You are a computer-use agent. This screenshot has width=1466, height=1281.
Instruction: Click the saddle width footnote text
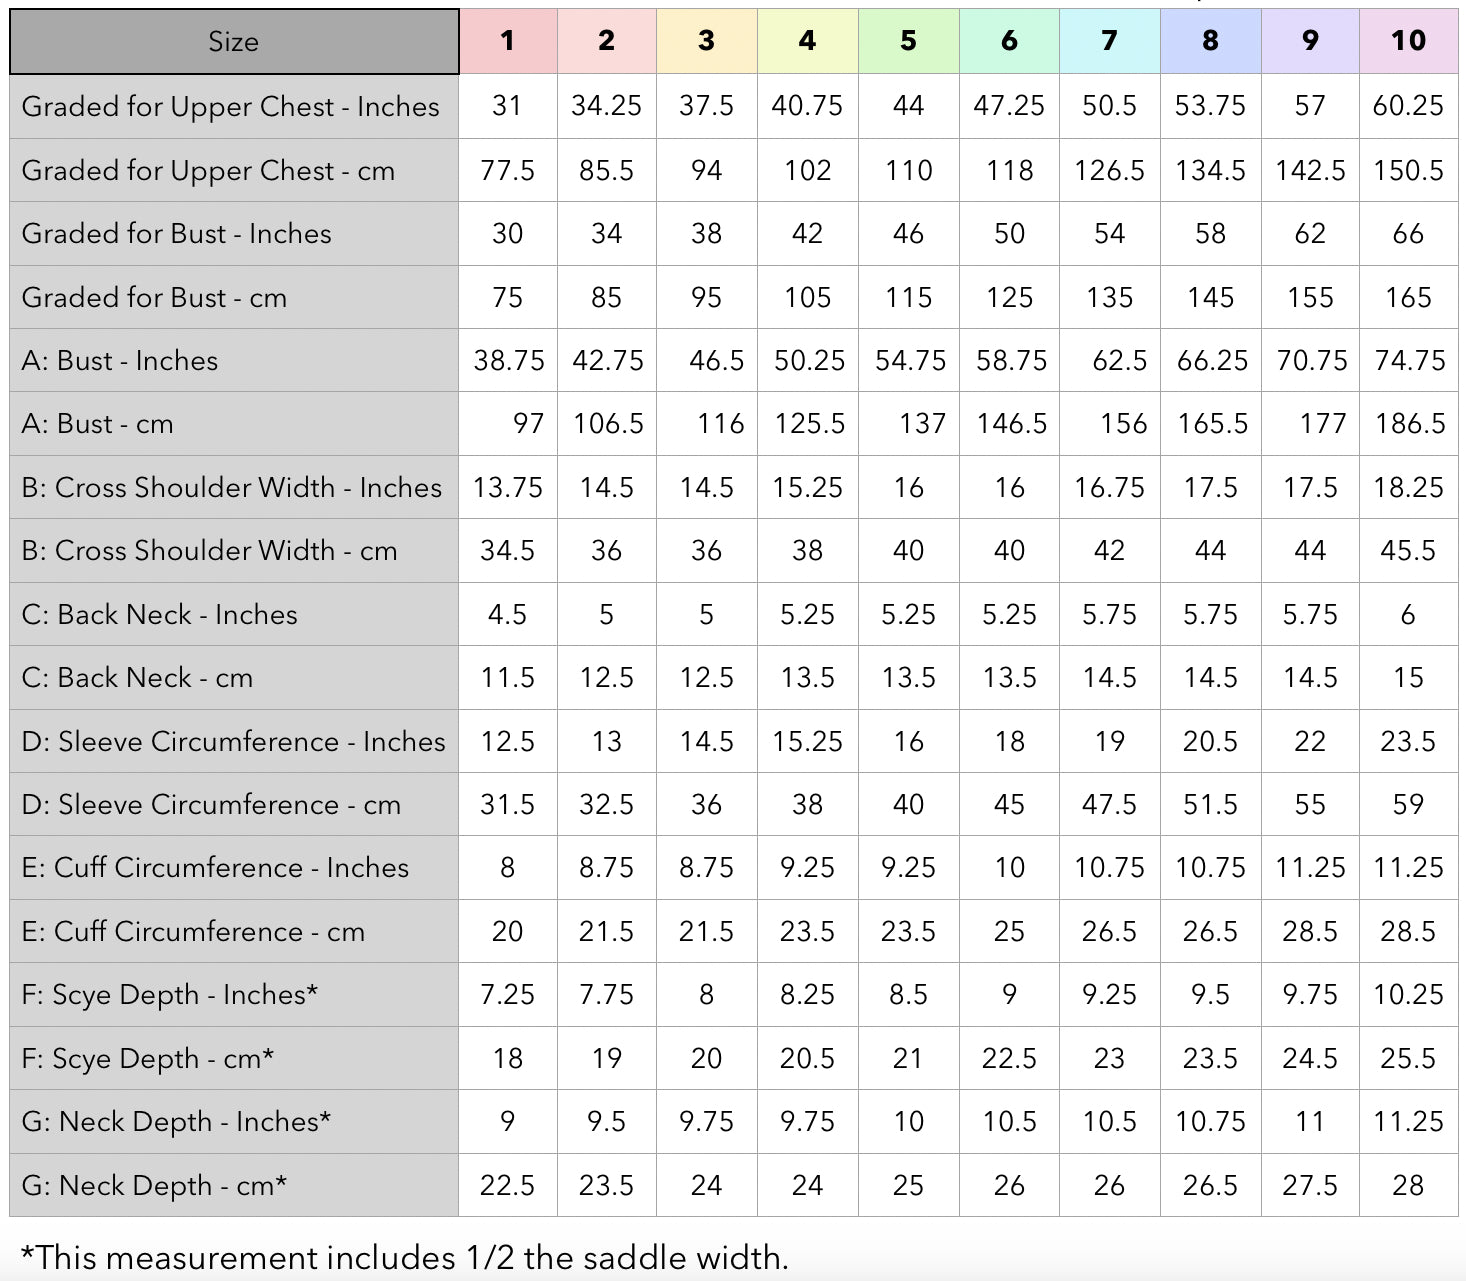(404, 1258)
